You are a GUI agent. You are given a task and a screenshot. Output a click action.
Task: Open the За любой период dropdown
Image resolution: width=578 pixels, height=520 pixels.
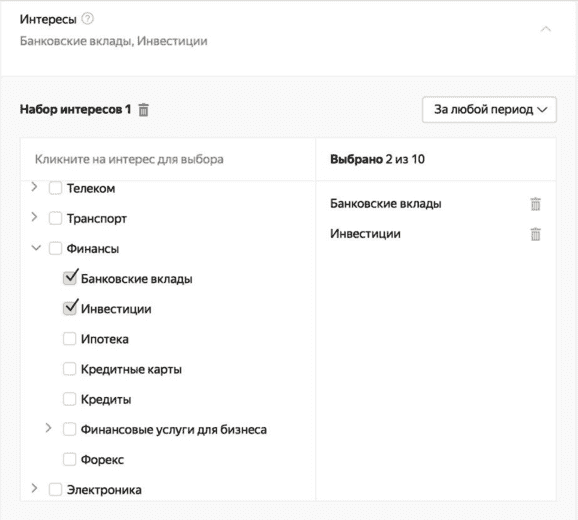pos(489,109)
